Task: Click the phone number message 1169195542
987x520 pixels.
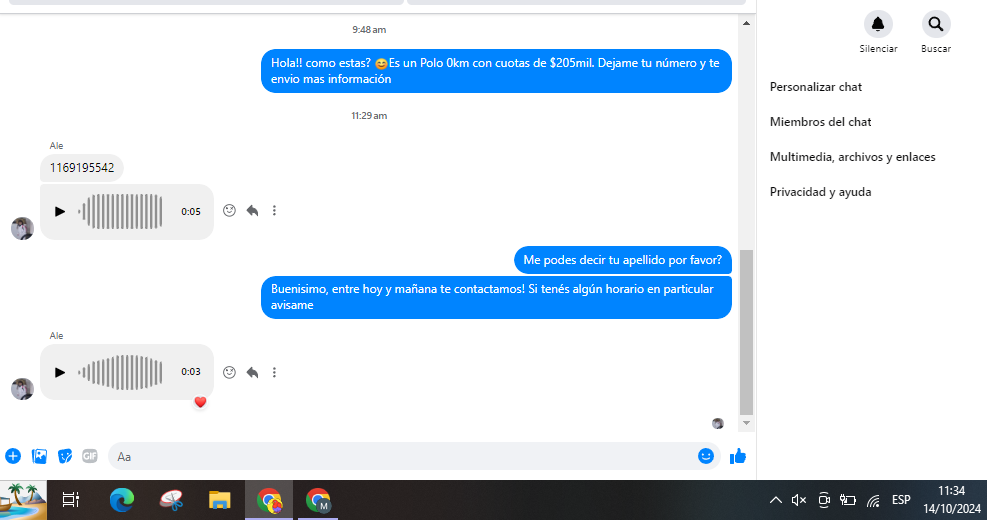Action: point(82,168)
